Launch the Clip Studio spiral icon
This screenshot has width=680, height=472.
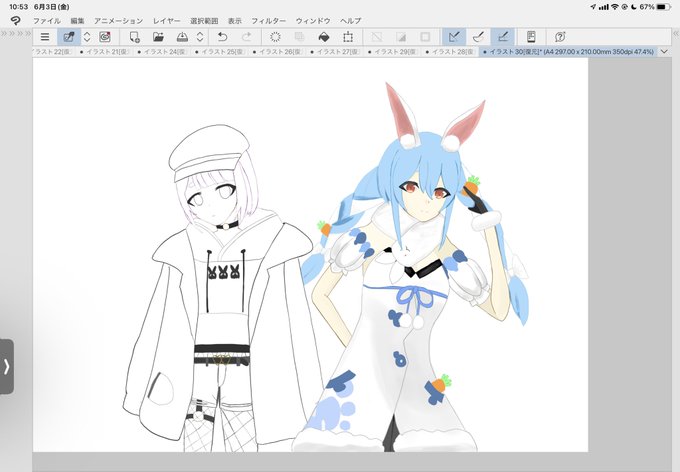tap(105, 37)
